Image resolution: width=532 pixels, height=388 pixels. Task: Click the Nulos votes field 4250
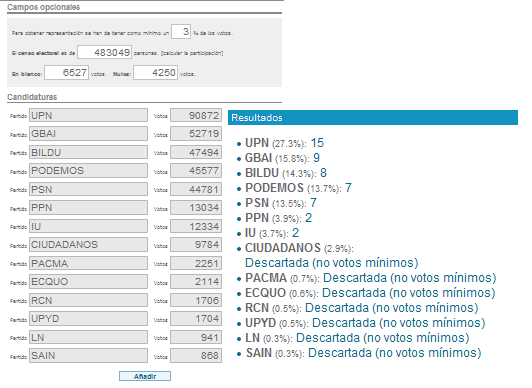click(155, 73)
